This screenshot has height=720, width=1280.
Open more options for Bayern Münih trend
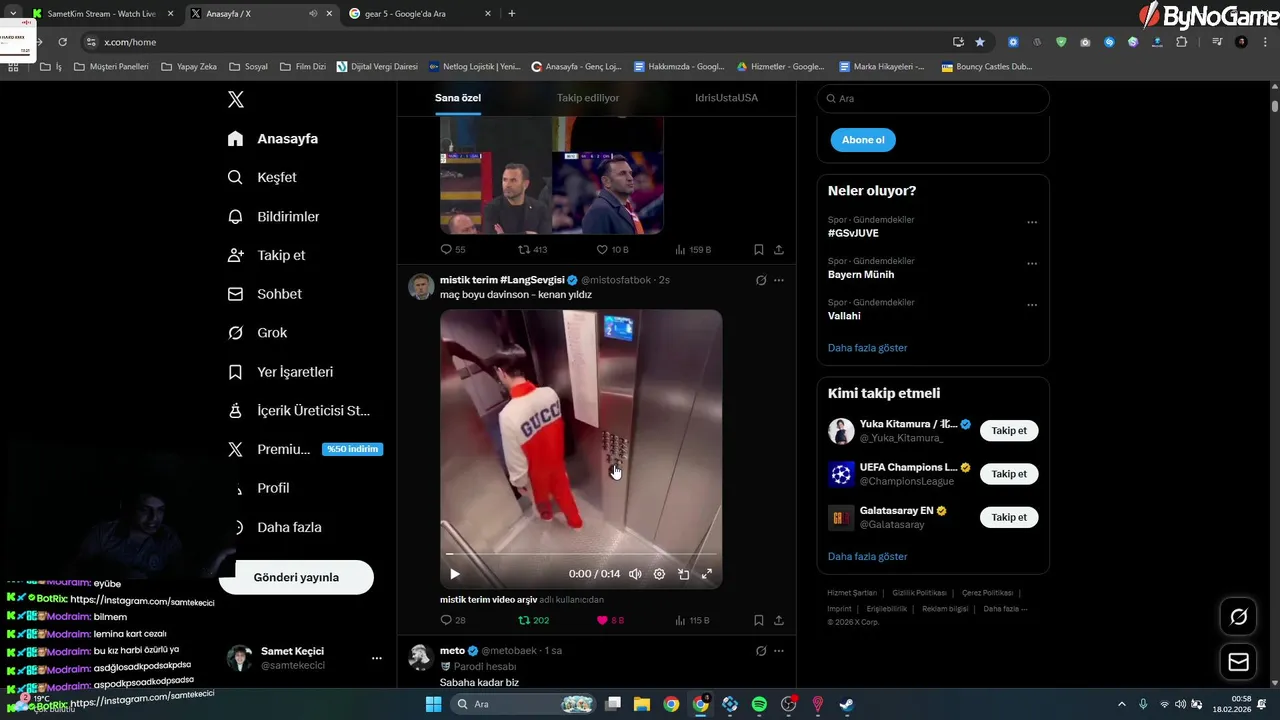coord(1032,264)
